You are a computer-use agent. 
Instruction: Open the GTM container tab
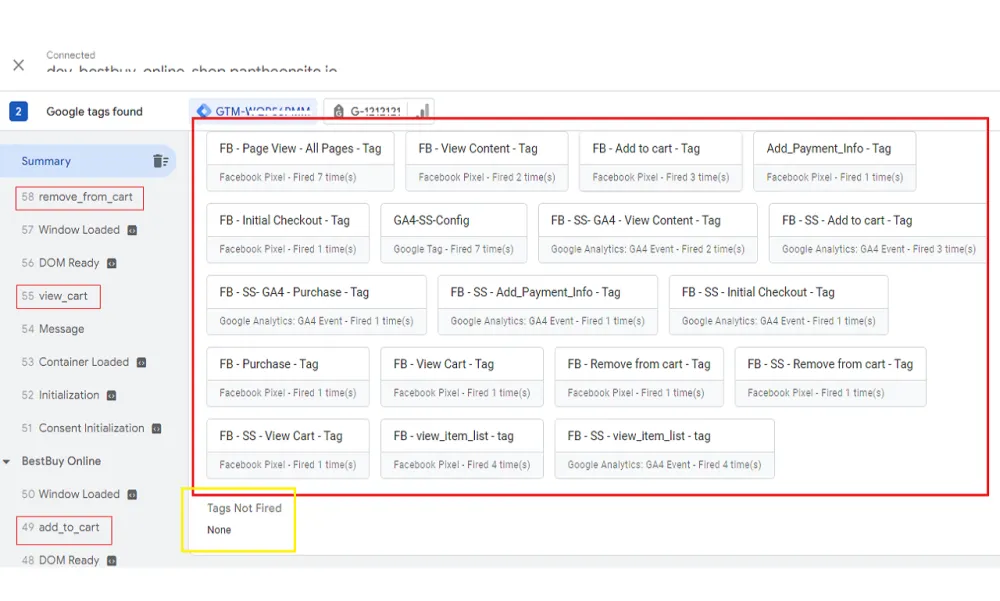[254, 111]
